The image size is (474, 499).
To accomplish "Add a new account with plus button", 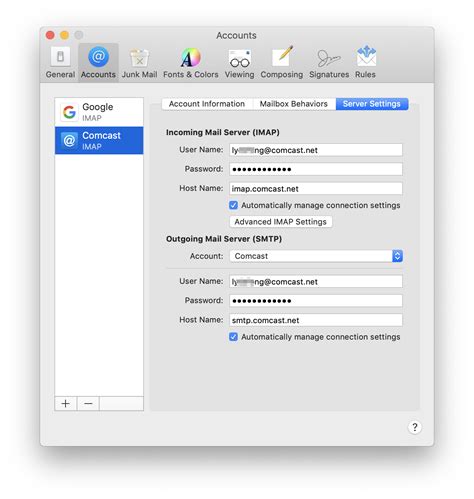I will click(66, 404).
